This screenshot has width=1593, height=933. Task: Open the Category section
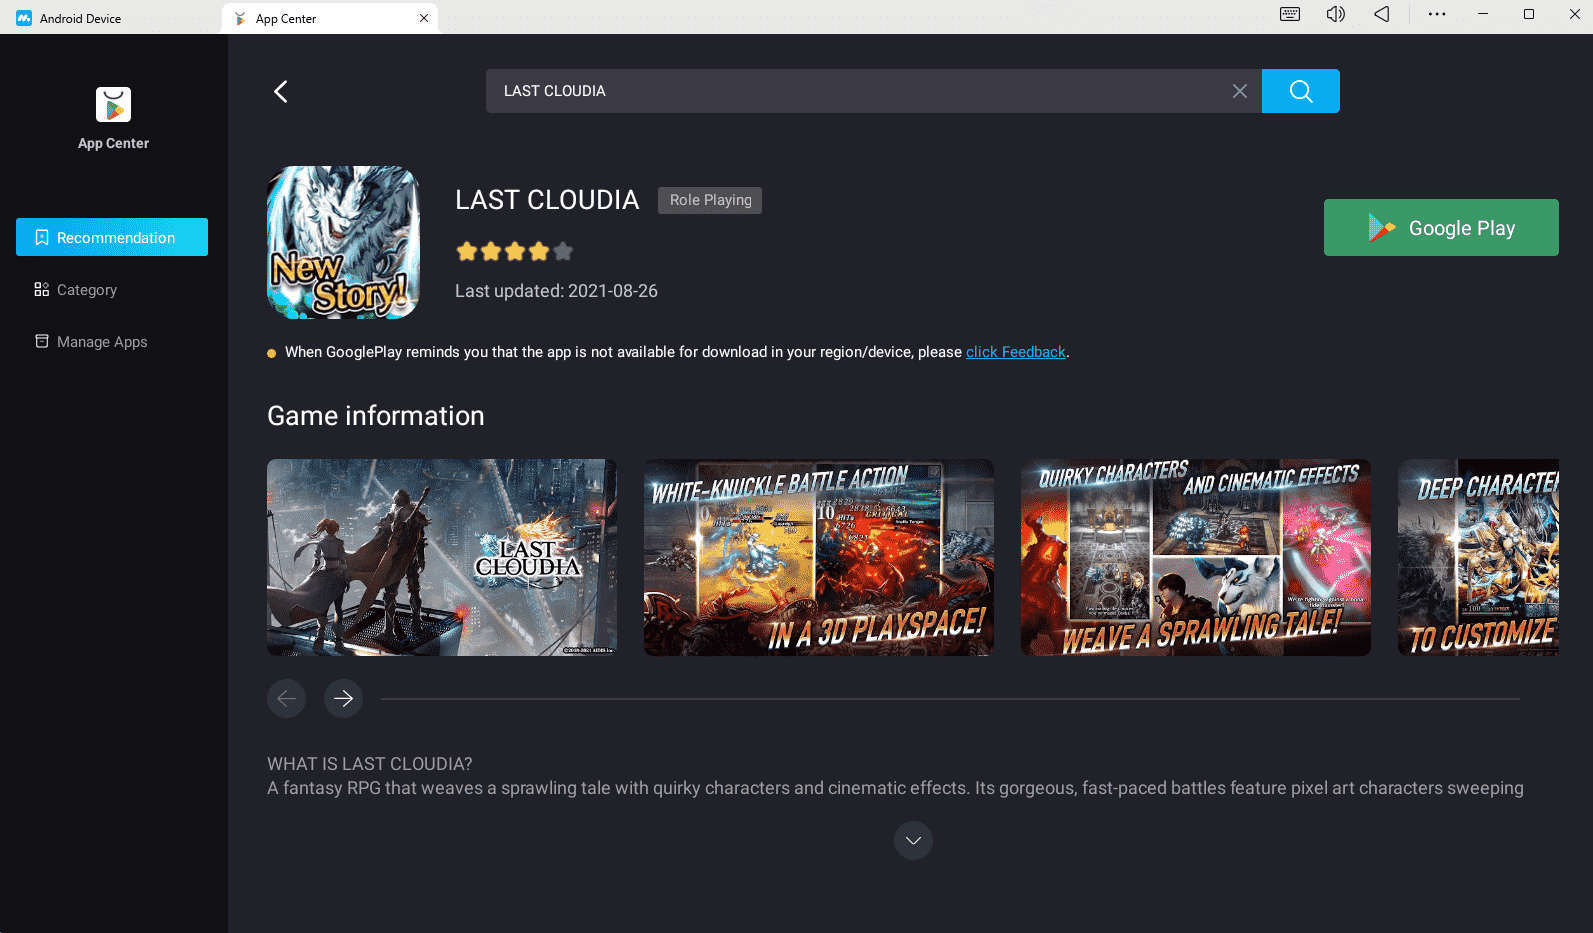pyautogui.click(x=76, y=290)
